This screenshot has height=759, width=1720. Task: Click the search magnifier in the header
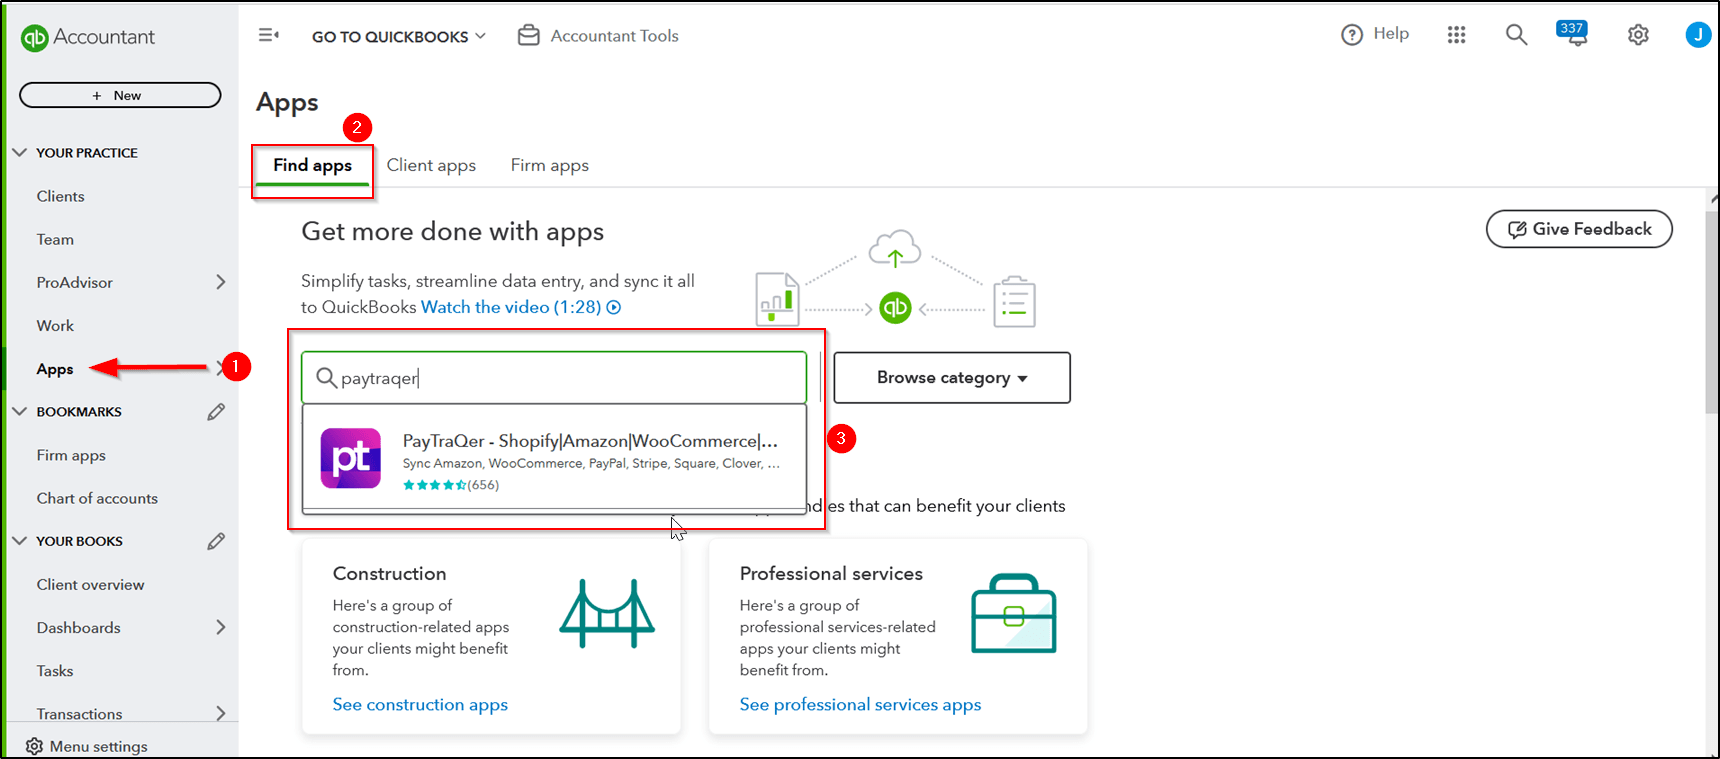click(x=1516, y=35)
